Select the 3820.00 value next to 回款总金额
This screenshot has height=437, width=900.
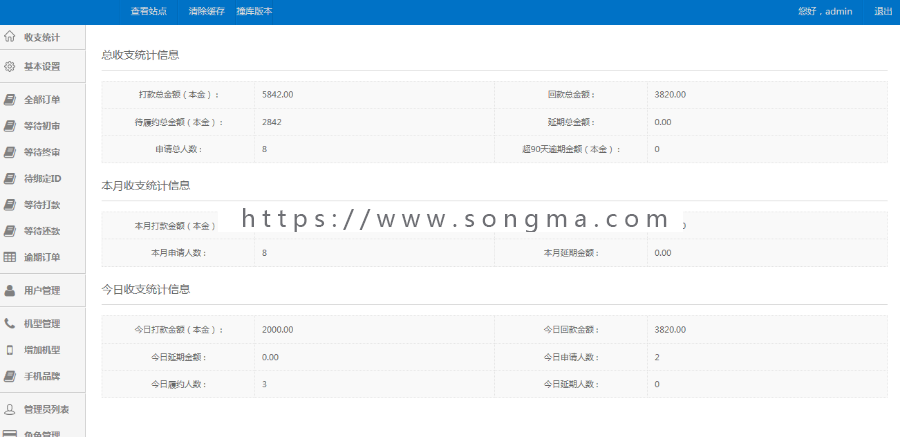(x=670, y=95)
